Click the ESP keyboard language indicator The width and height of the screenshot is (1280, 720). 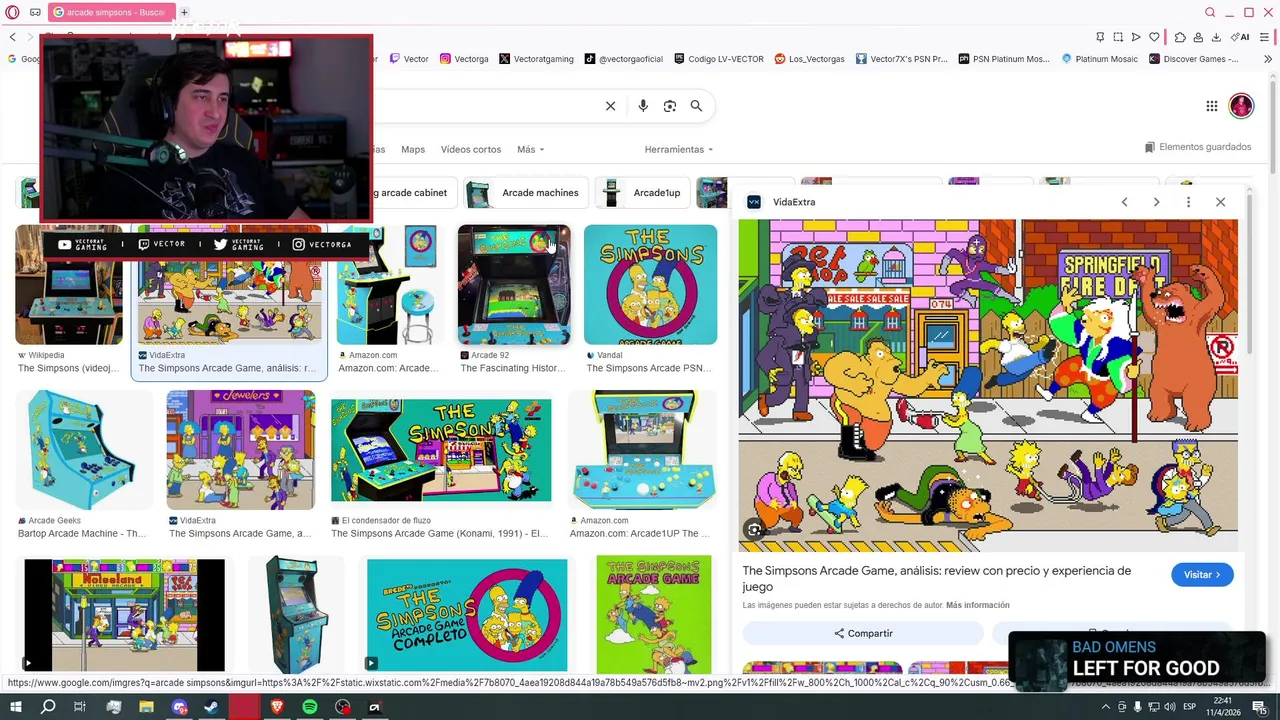(1190, 707)
